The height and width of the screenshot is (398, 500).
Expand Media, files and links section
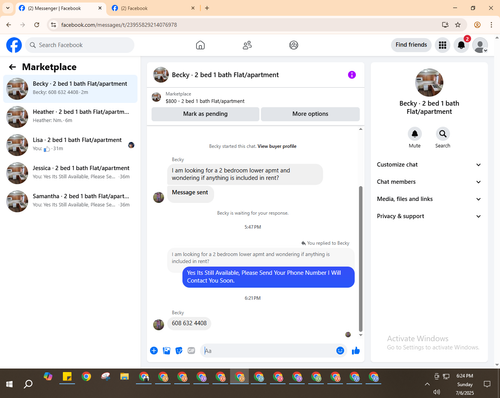429,199
